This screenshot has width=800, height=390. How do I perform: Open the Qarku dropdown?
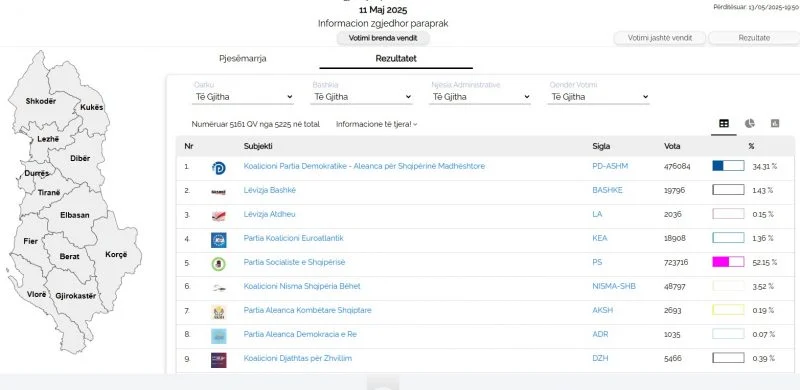coord(243,96)
